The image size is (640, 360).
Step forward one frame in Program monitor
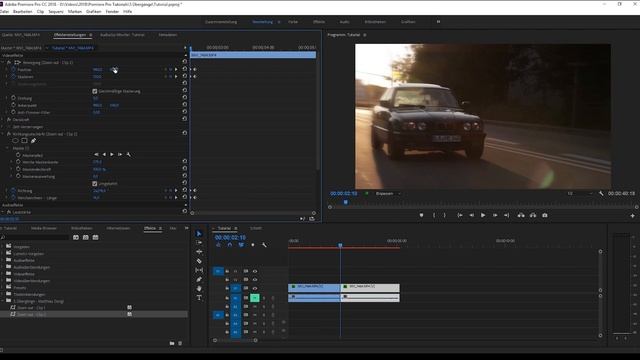[x=495, y=215]
